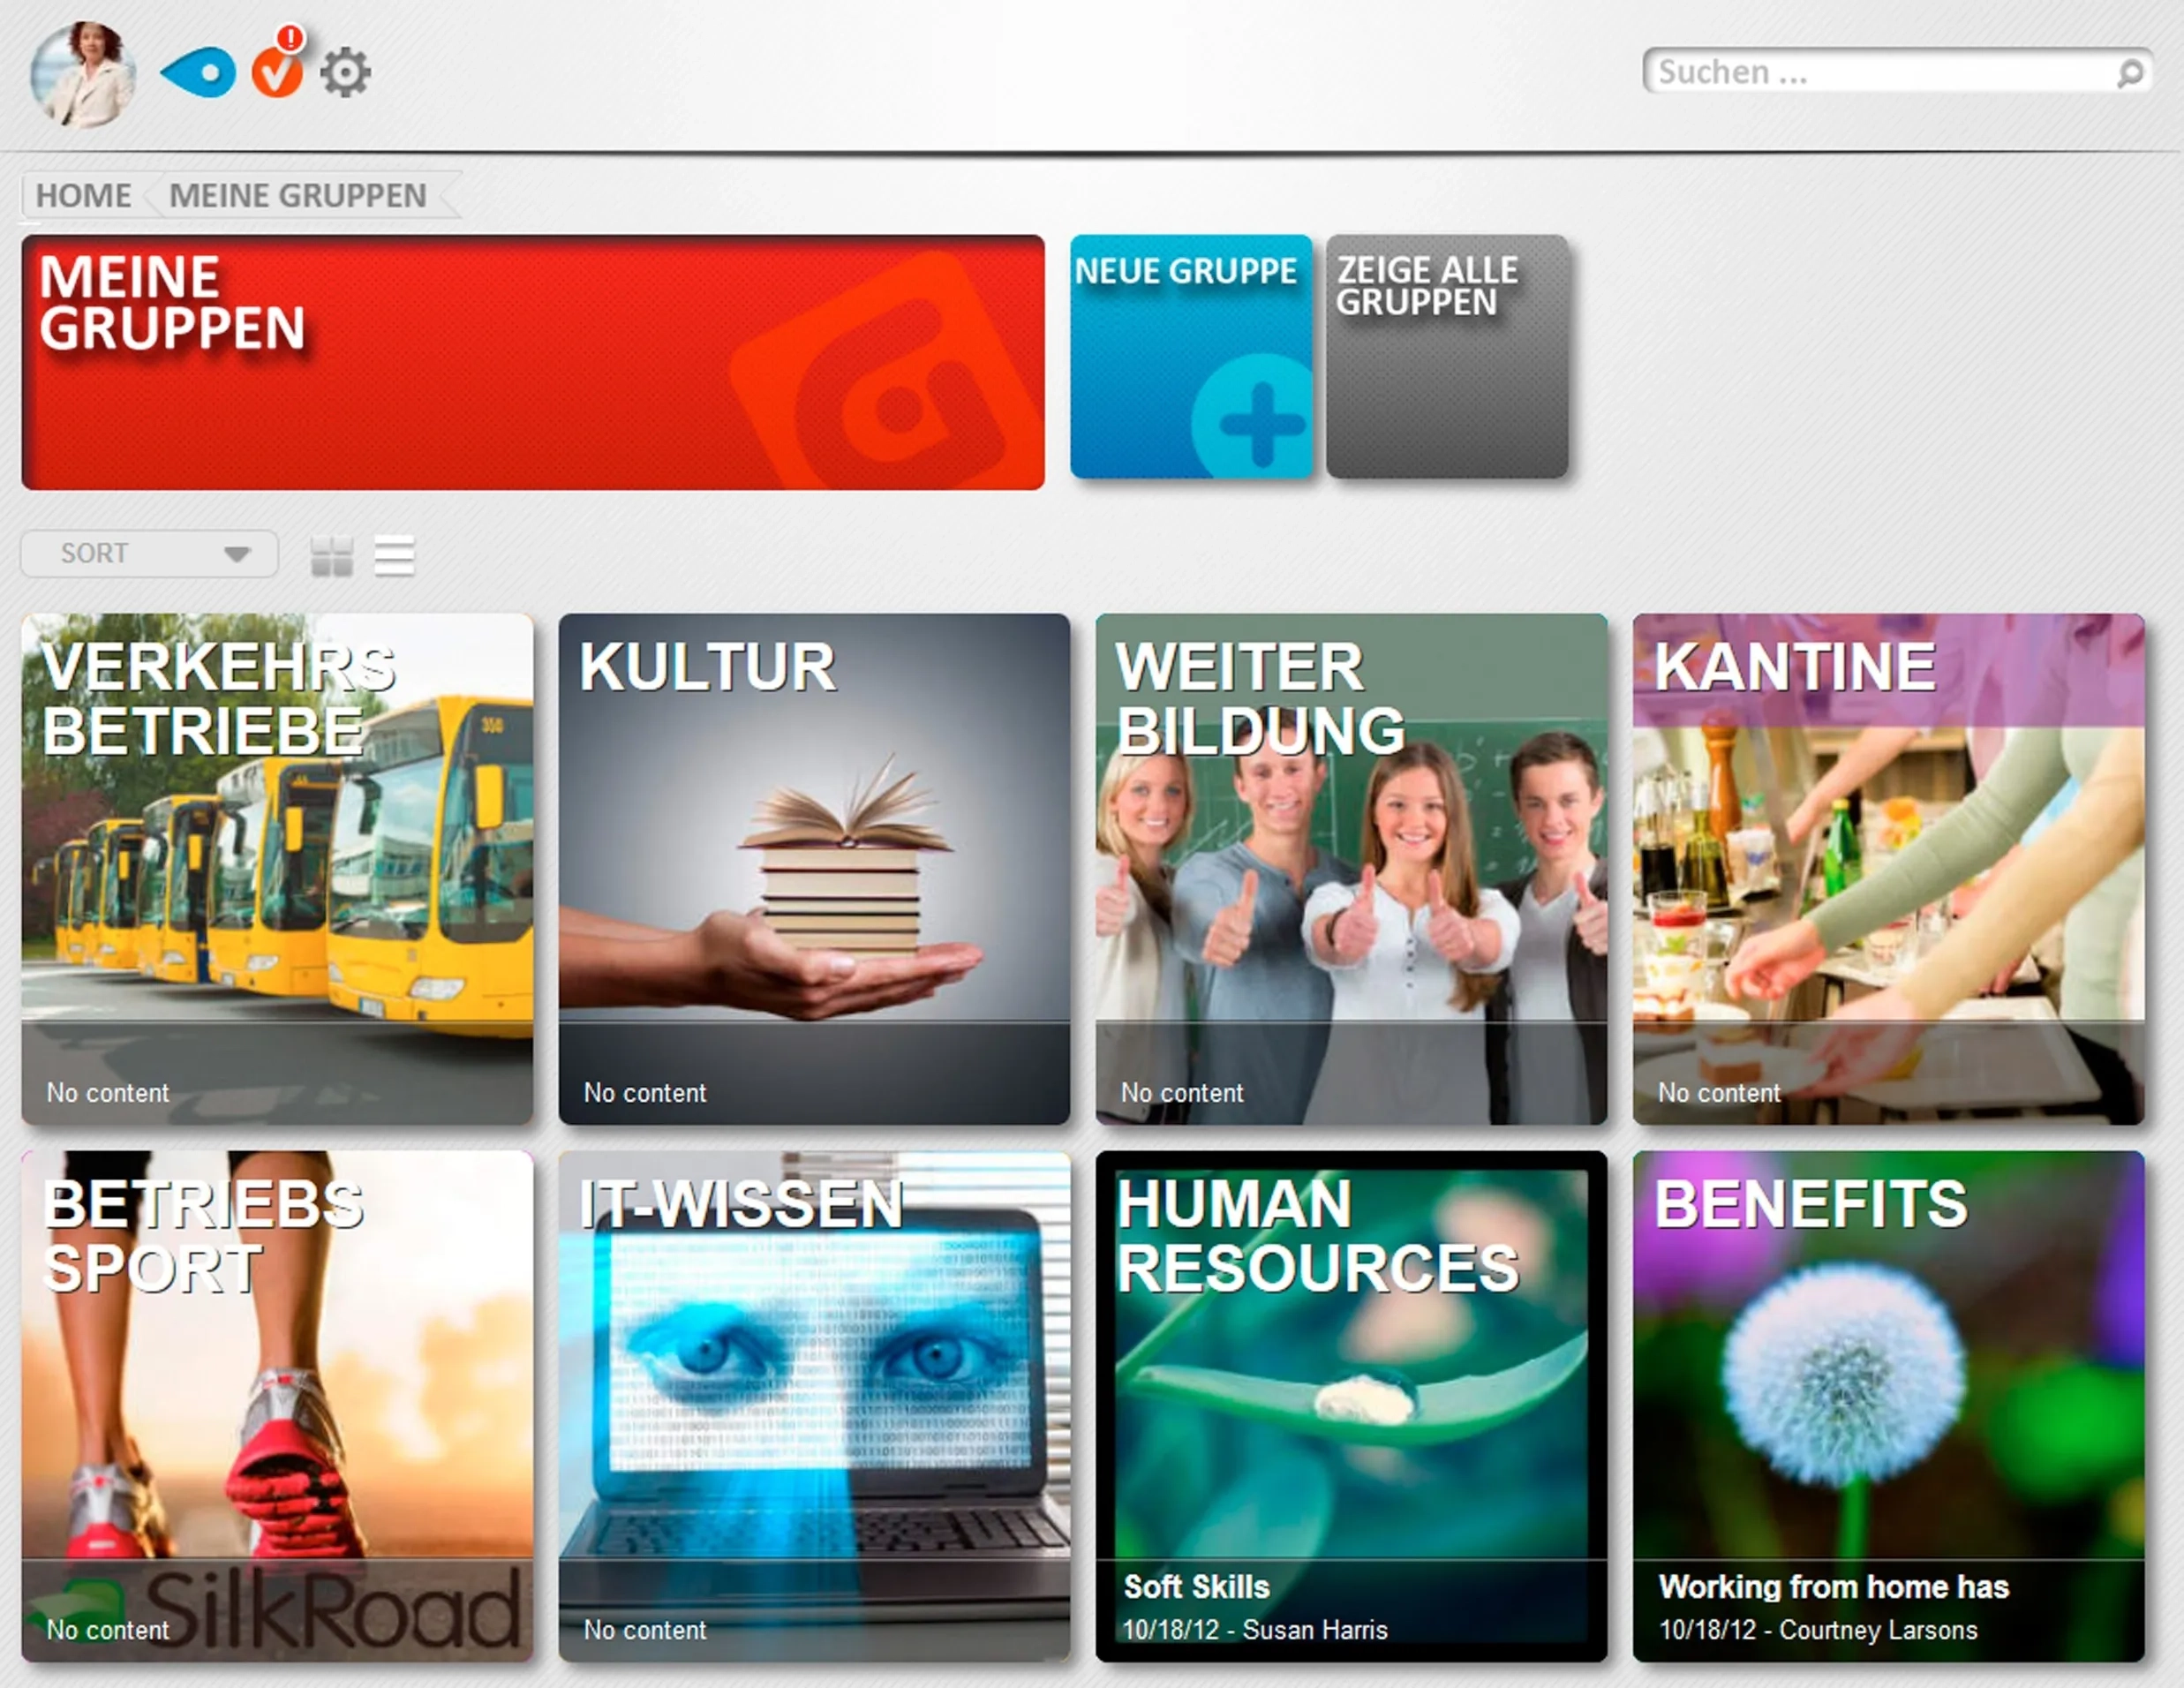Click the ZEIGE ALLE GRUPPEN button

pos(1447,357)
